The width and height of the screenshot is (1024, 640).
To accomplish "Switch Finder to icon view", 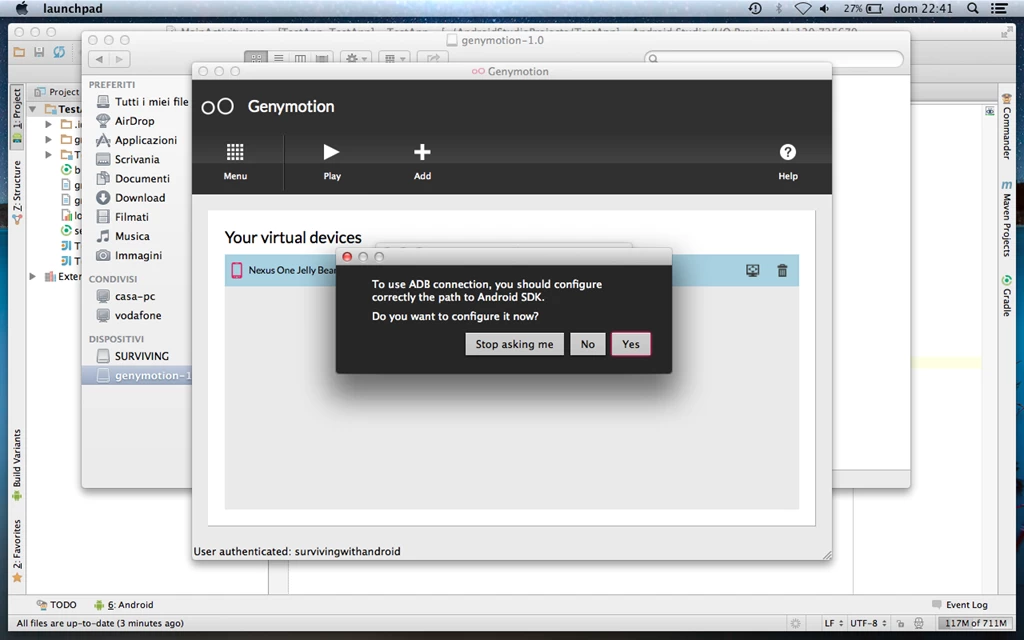I will 256,59.
